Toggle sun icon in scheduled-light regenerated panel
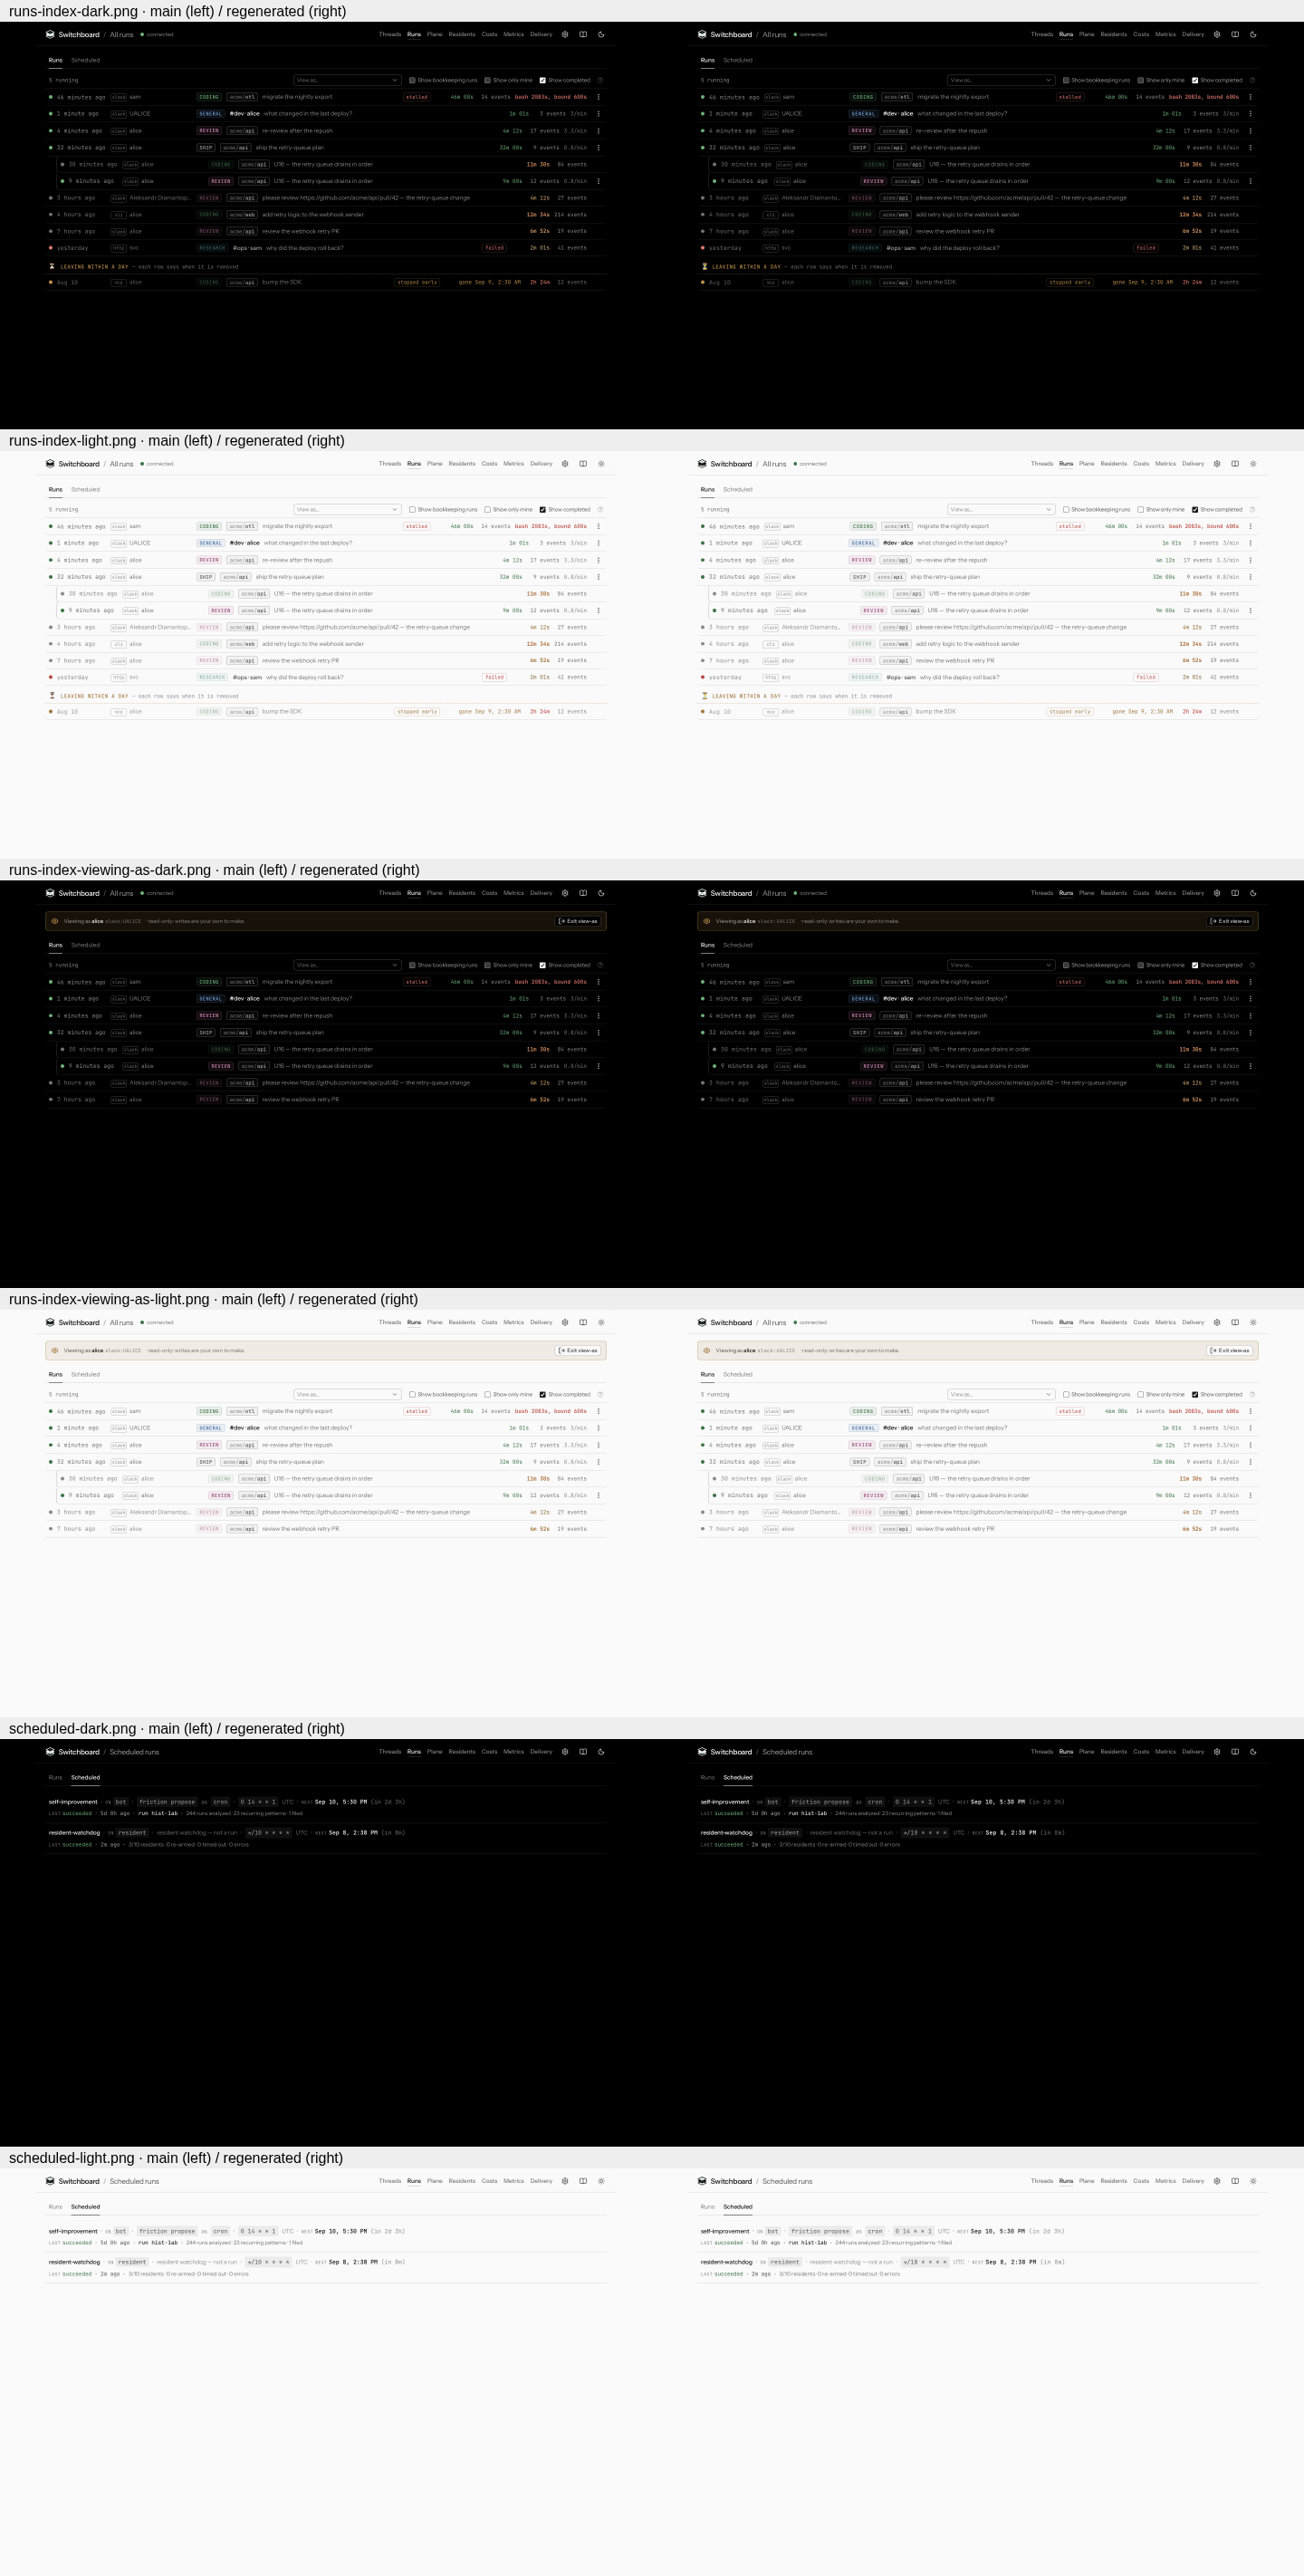Image resolution: width=1304 pixels, height=2576 pixels. (x=1253, y=2181)
